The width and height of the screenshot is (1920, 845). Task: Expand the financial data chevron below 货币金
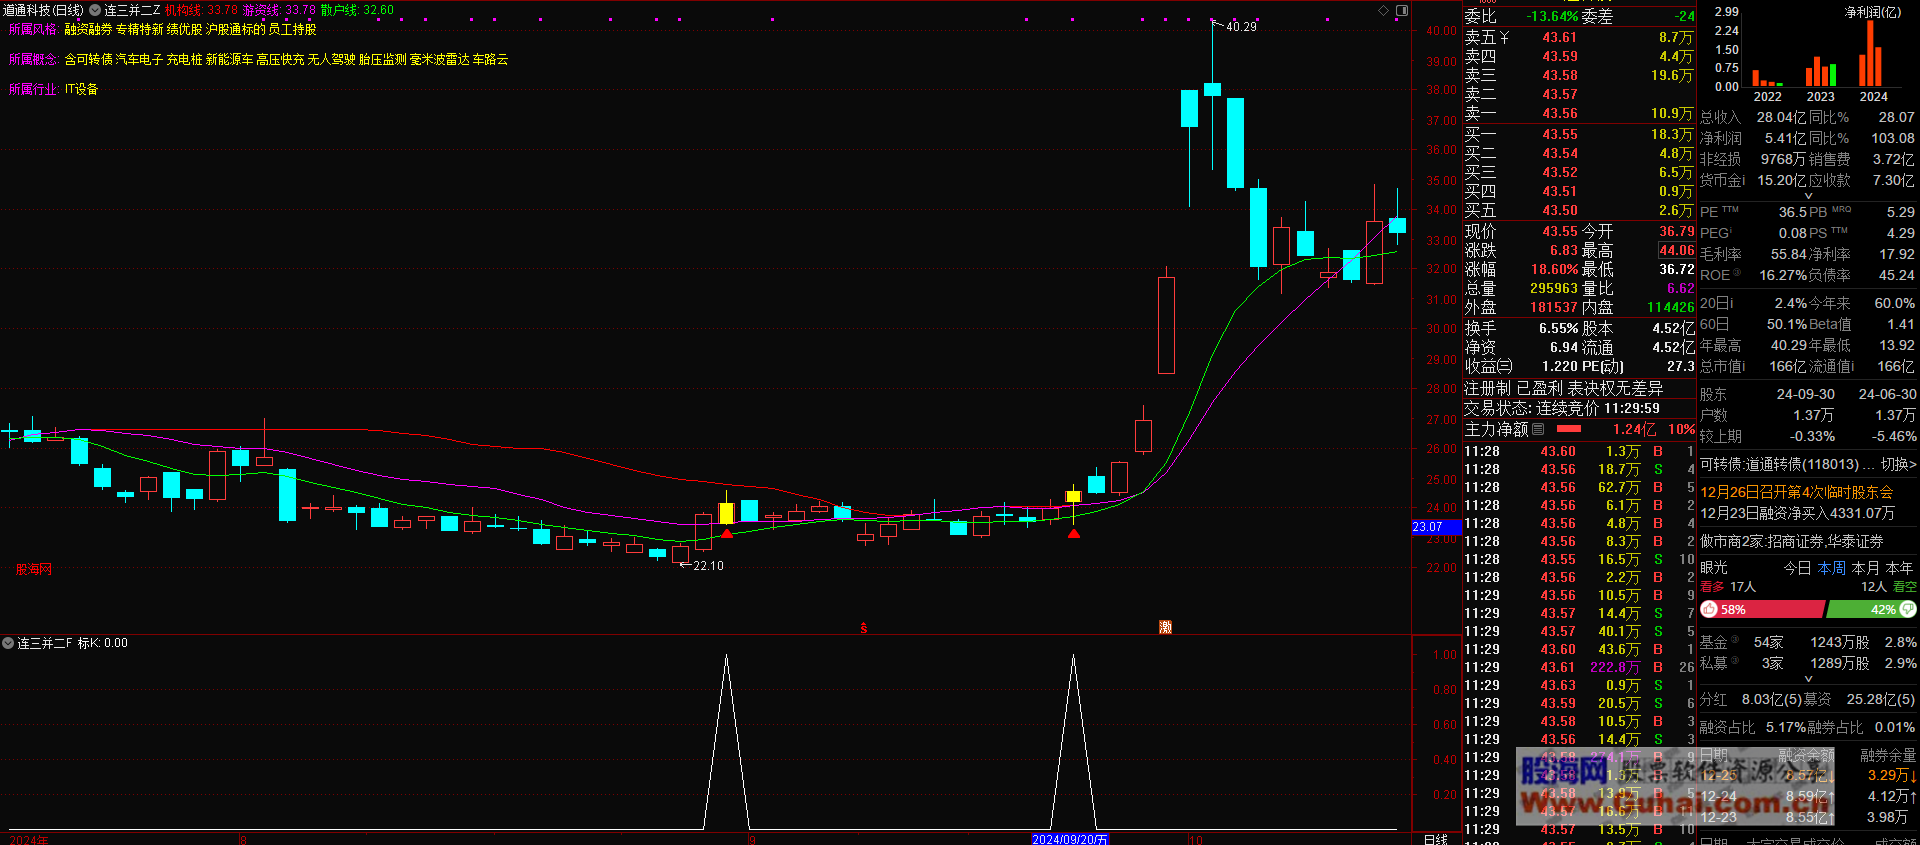(1808, 196)
